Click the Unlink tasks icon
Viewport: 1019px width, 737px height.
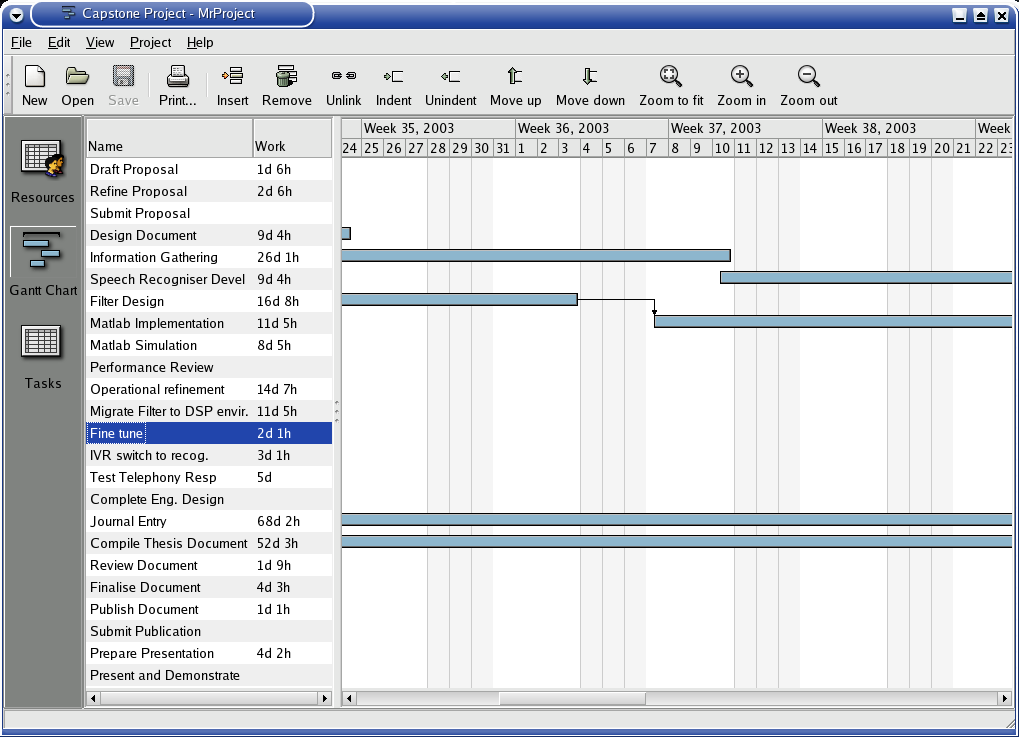344,77
